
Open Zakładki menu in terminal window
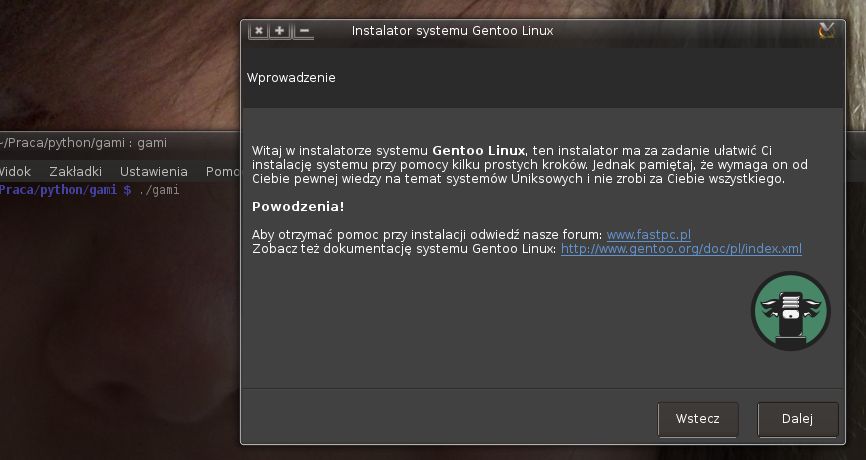coord(75,172)
